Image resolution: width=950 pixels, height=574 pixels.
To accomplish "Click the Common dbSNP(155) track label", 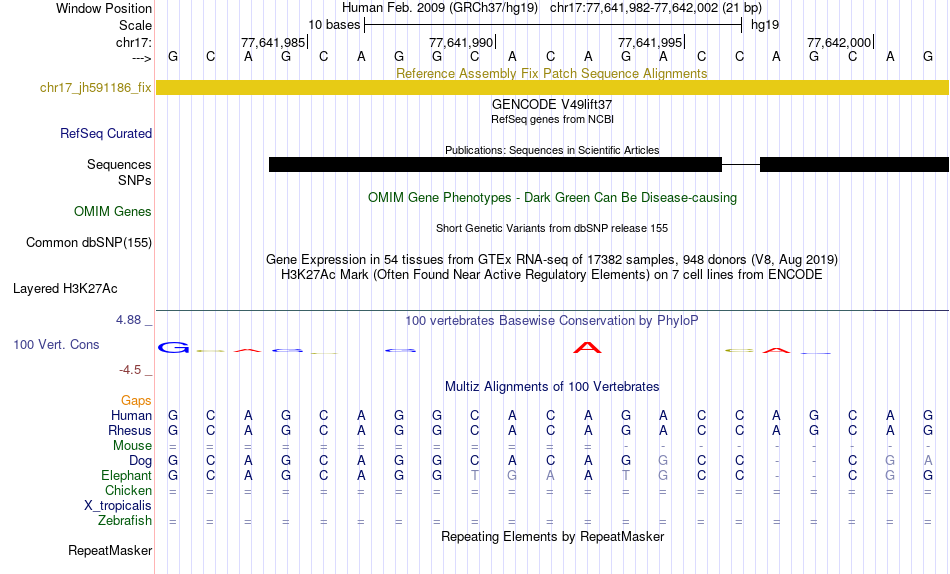I will tap(88, 242).
